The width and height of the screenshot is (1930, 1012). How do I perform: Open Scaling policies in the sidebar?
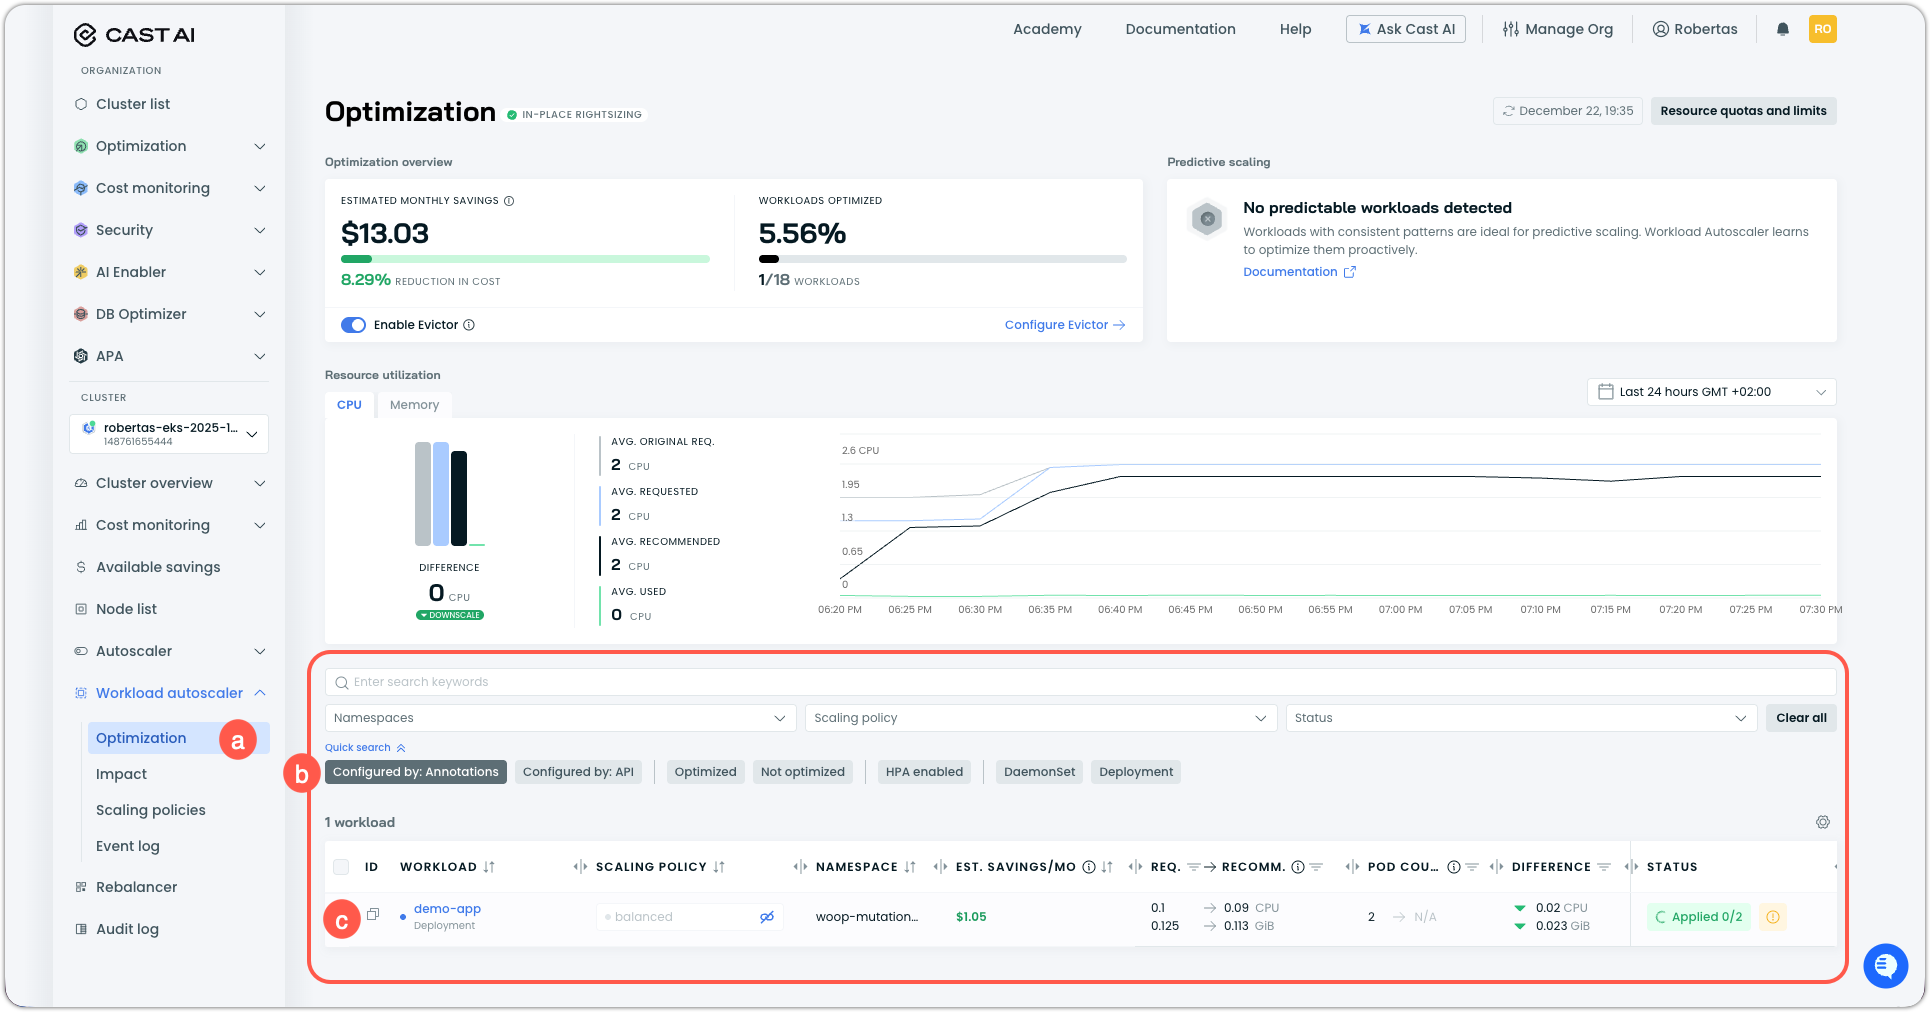pyautogui.click(x=151, y=810)
